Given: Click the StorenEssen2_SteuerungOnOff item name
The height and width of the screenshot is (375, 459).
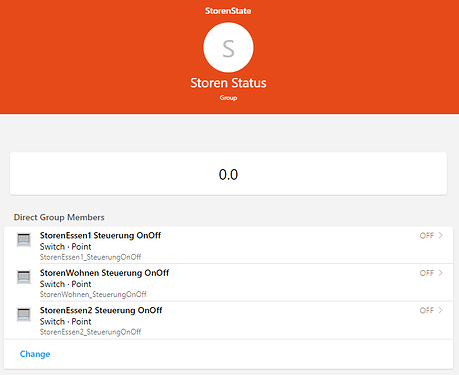Looking at the screenshot, I should (90, 332).
